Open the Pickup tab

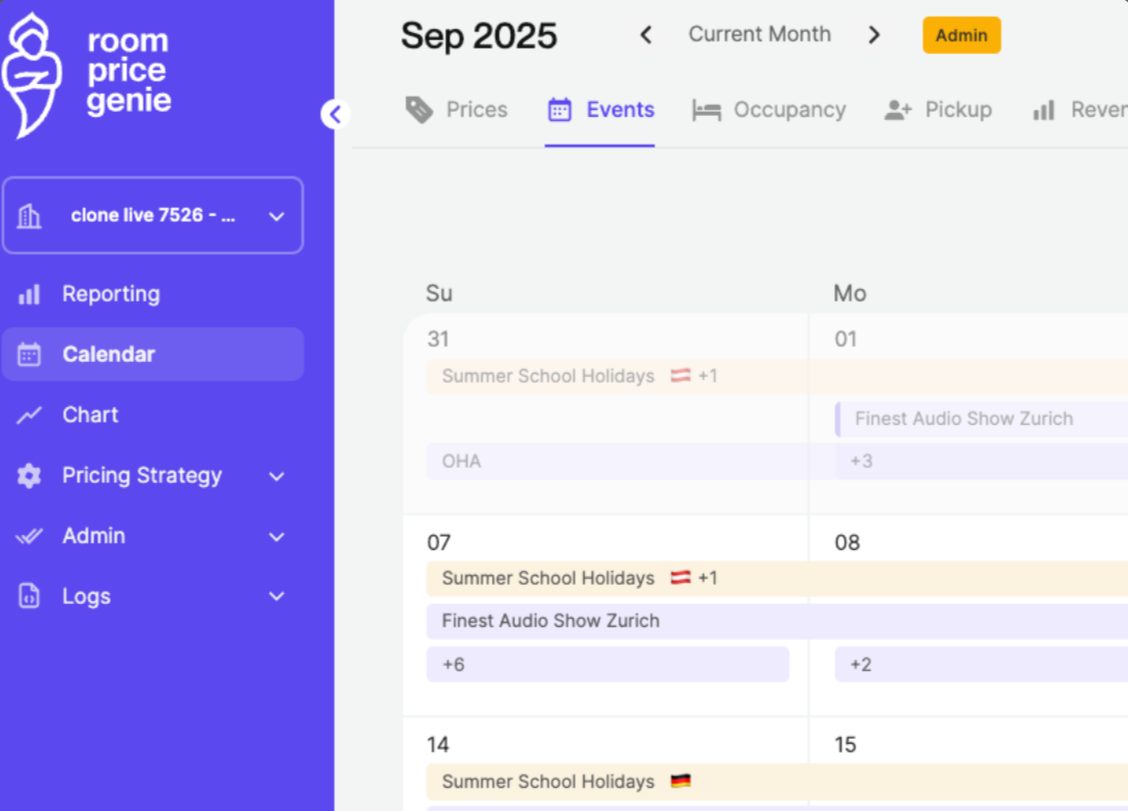click(938, 110)
